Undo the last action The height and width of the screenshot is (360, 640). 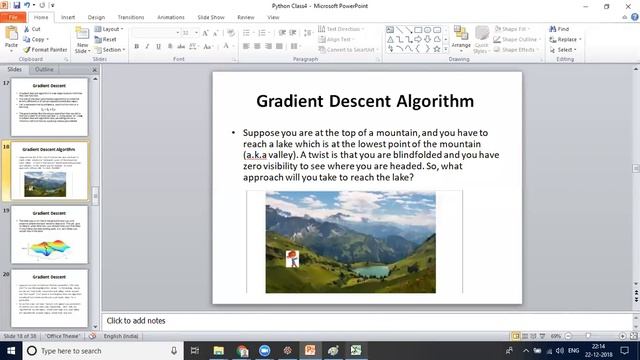pos(27,5)
